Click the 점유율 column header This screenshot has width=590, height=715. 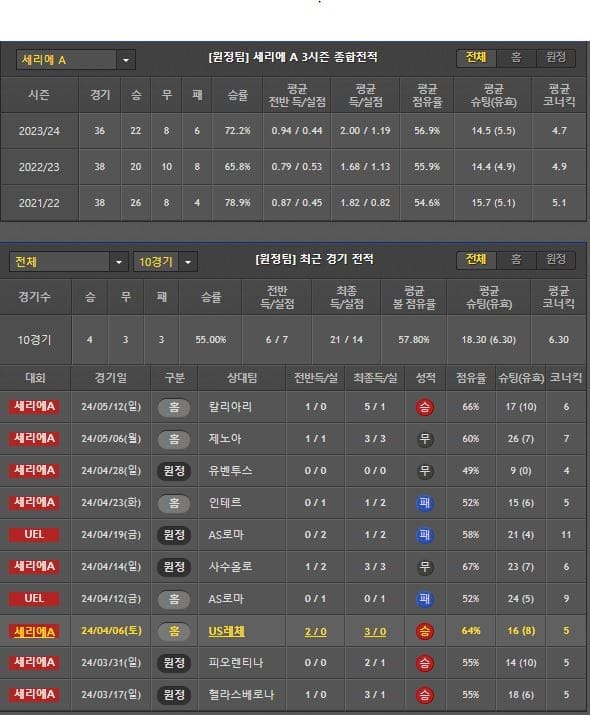[471, 378]
